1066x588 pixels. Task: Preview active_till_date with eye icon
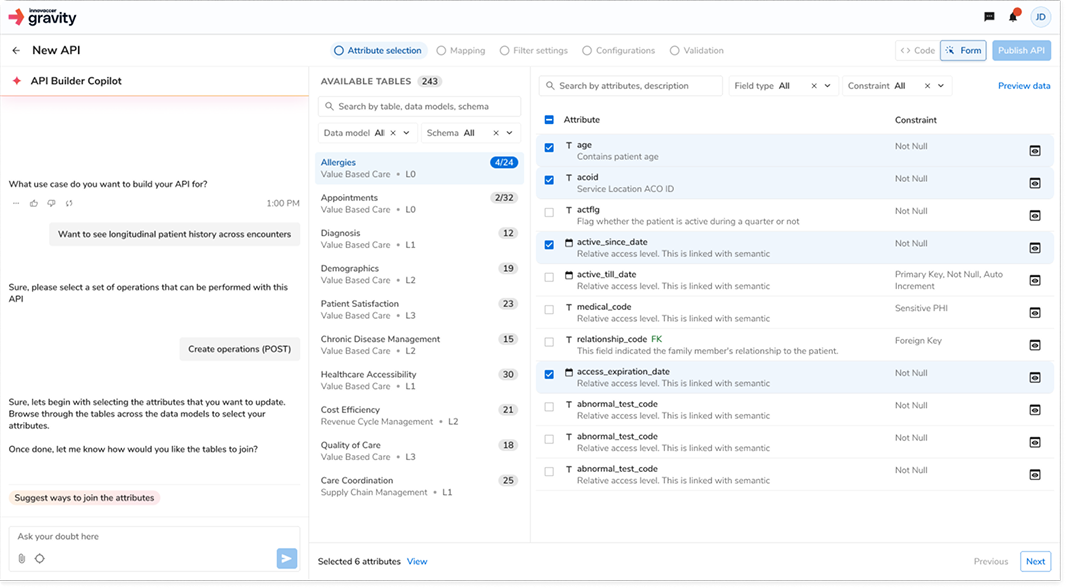1035,281
